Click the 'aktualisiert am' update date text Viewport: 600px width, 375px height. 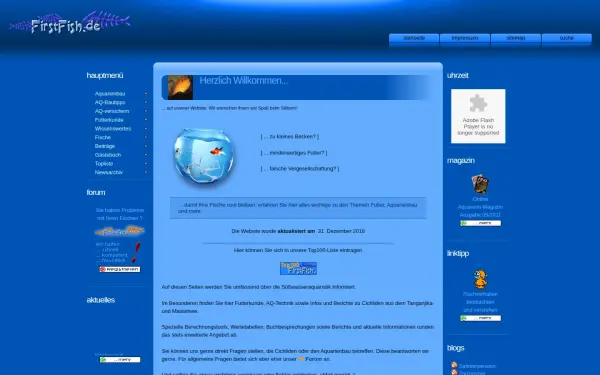[298, 231]
